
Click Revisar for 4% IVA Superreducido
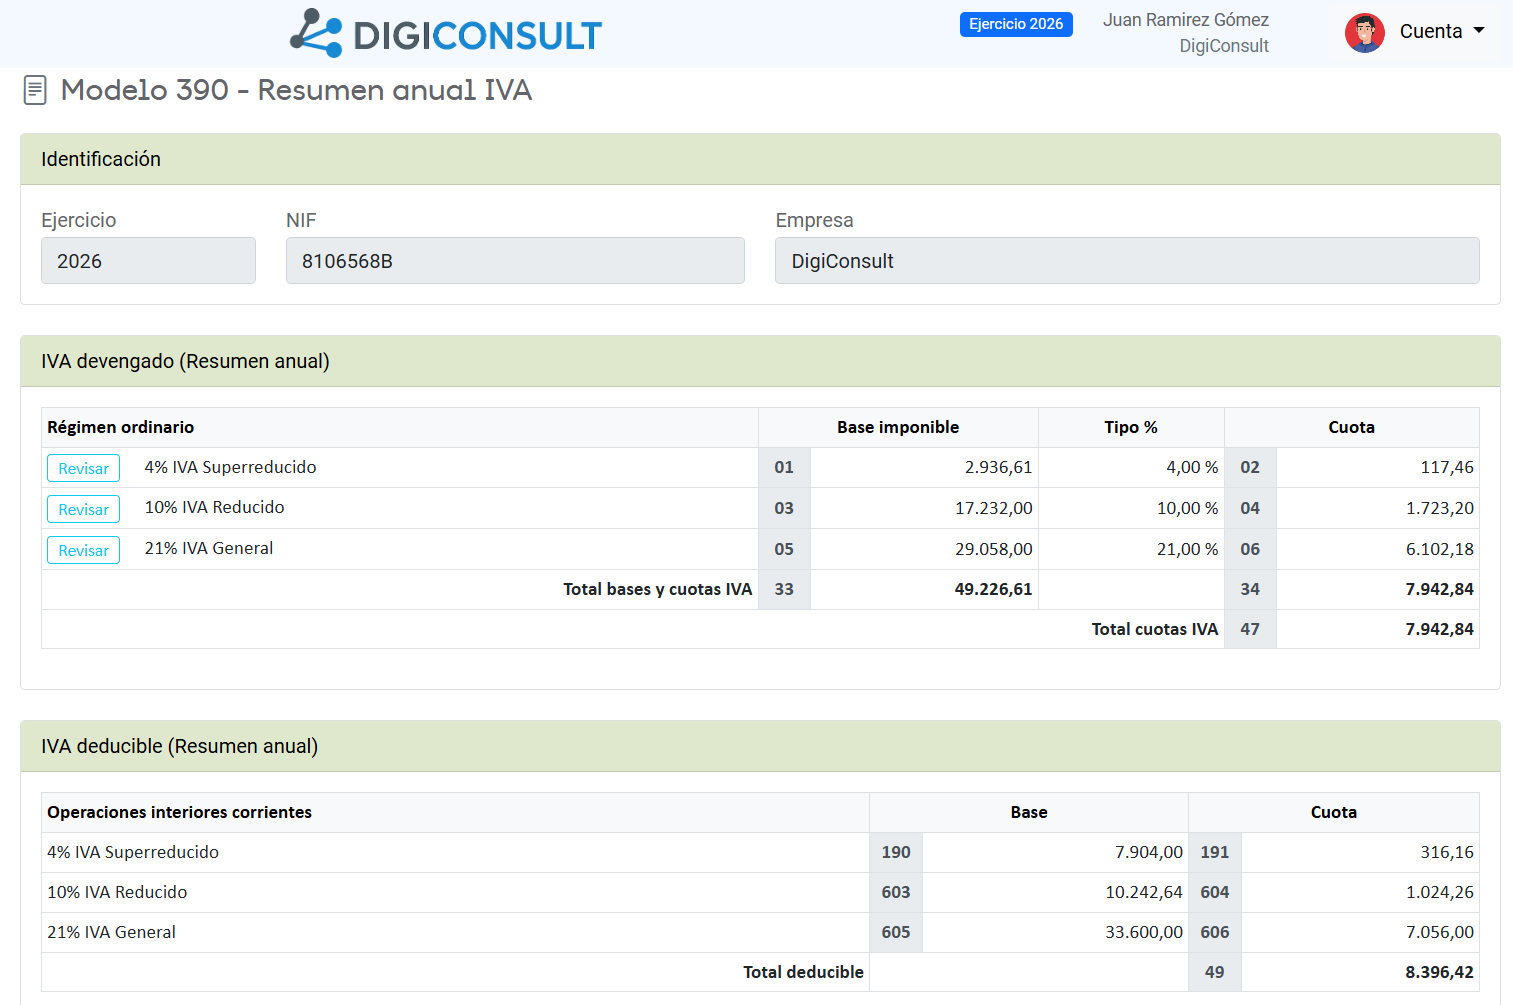[83, 468]
